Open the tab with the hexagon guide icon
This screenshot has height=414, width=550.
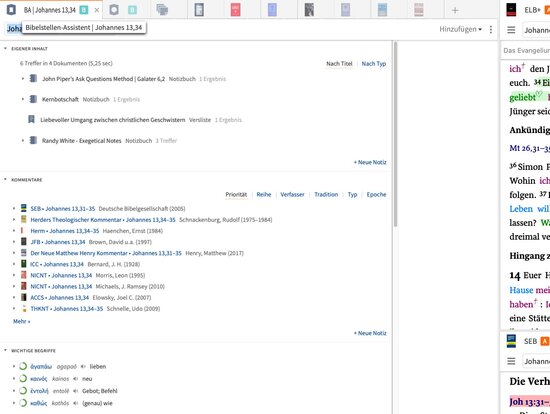114,10
